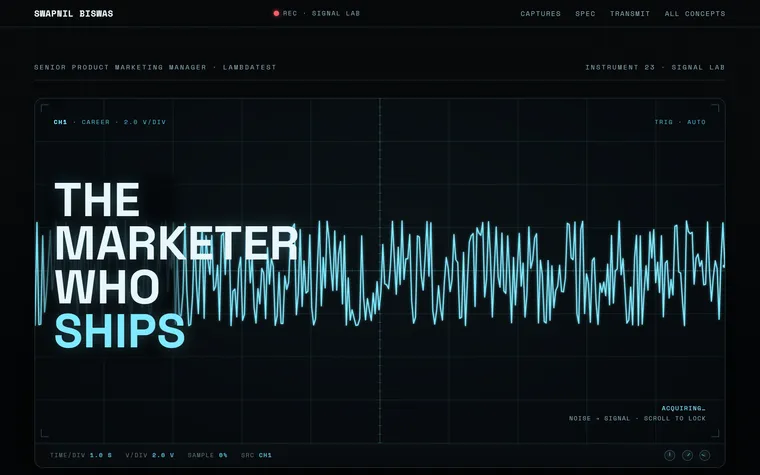This screenshot has height=475, width=760.
Task: Click the cyan SHIPS headline word
Action: tap(120, 332)
